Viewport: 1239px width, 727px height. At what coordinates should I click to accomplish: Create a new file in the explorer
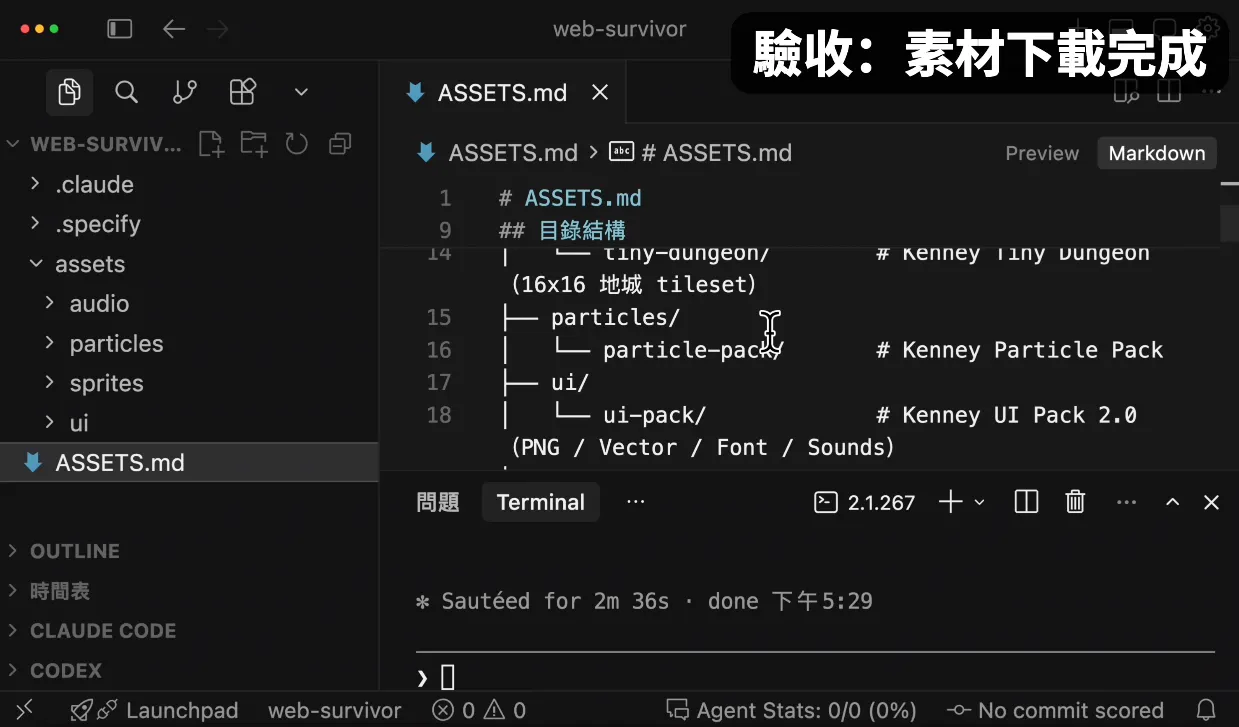tap(211, 144)
